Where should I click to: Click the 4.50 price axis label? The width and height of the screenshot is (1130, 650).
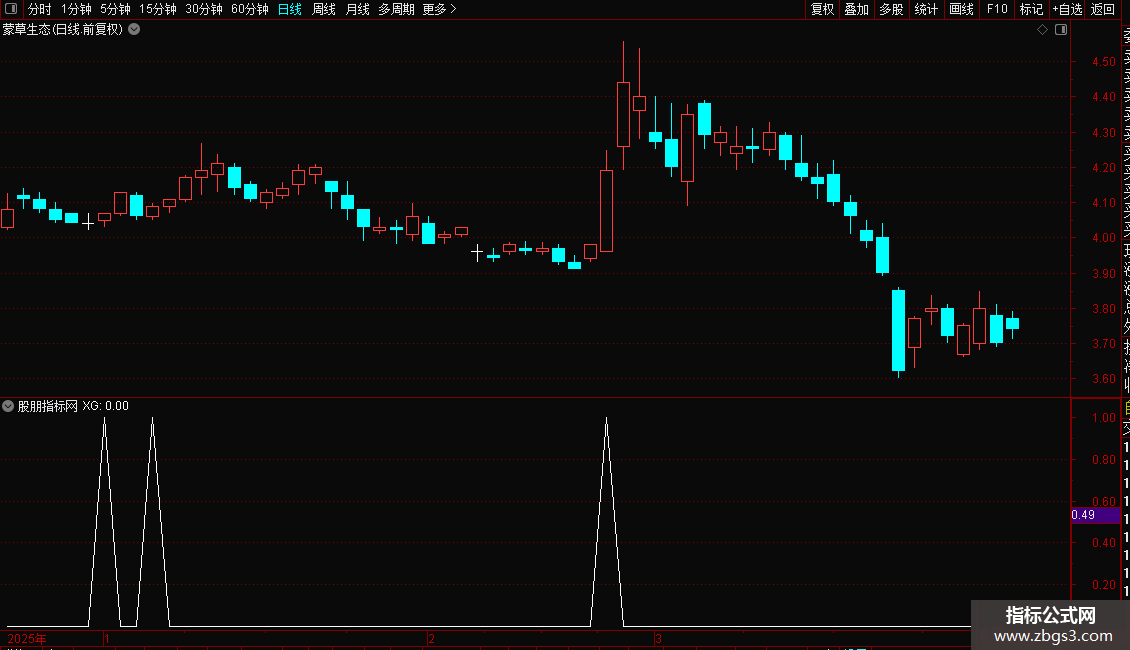(1103, 62)
